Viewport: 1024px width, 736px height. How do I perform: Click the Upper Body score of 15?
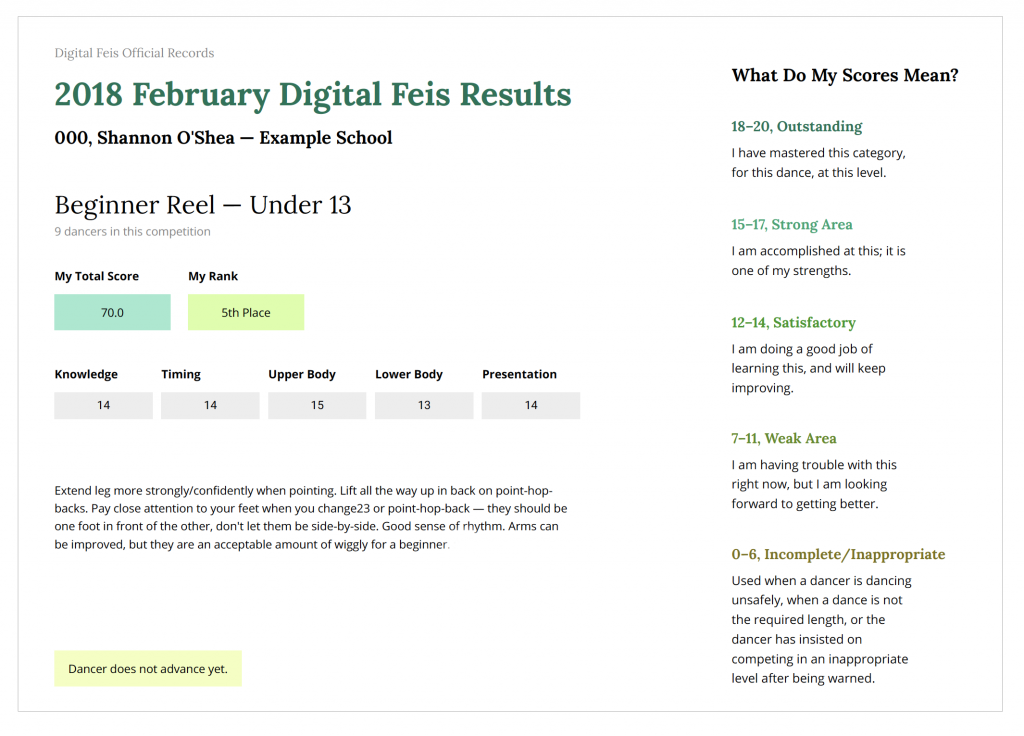tap(317, 405)
